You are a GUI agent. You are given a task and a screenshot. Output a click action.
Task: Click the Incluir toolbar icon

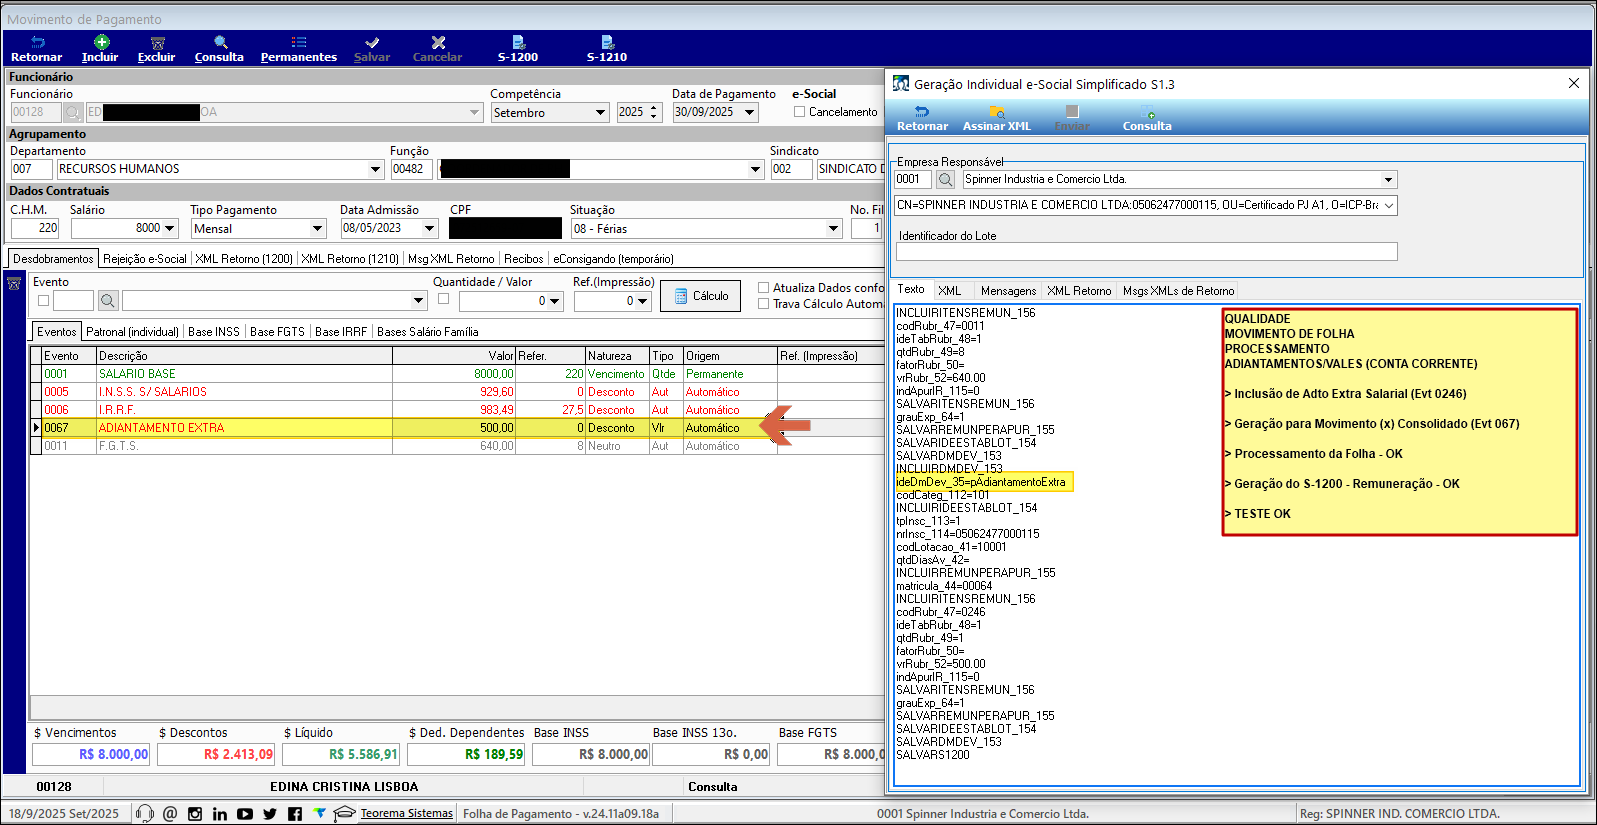100,43
